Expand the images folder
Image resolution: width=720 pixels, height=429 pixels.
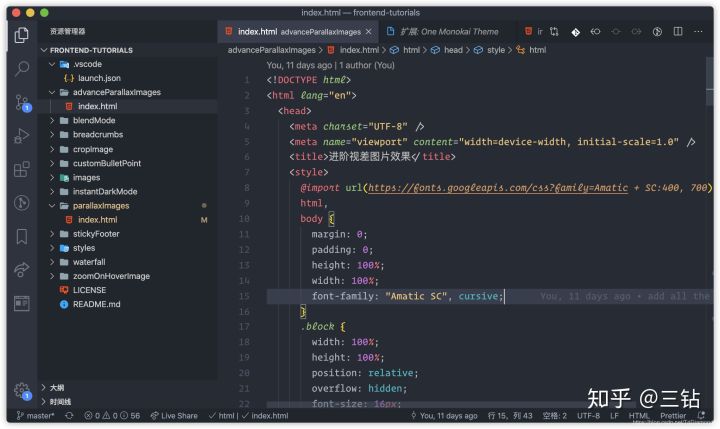(x=52, y=177)
